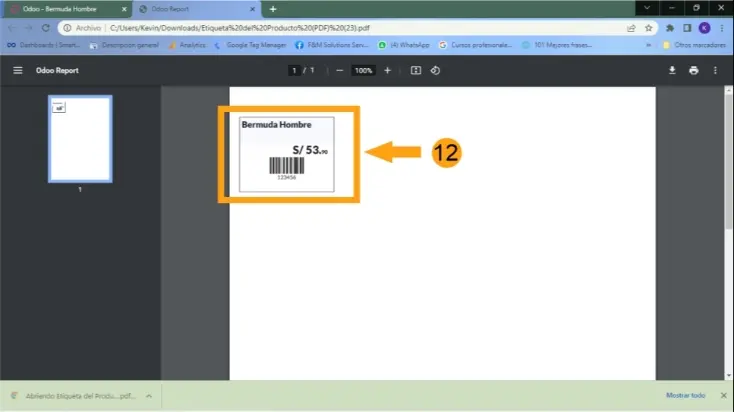Print the PDF label

pos(693,71)
